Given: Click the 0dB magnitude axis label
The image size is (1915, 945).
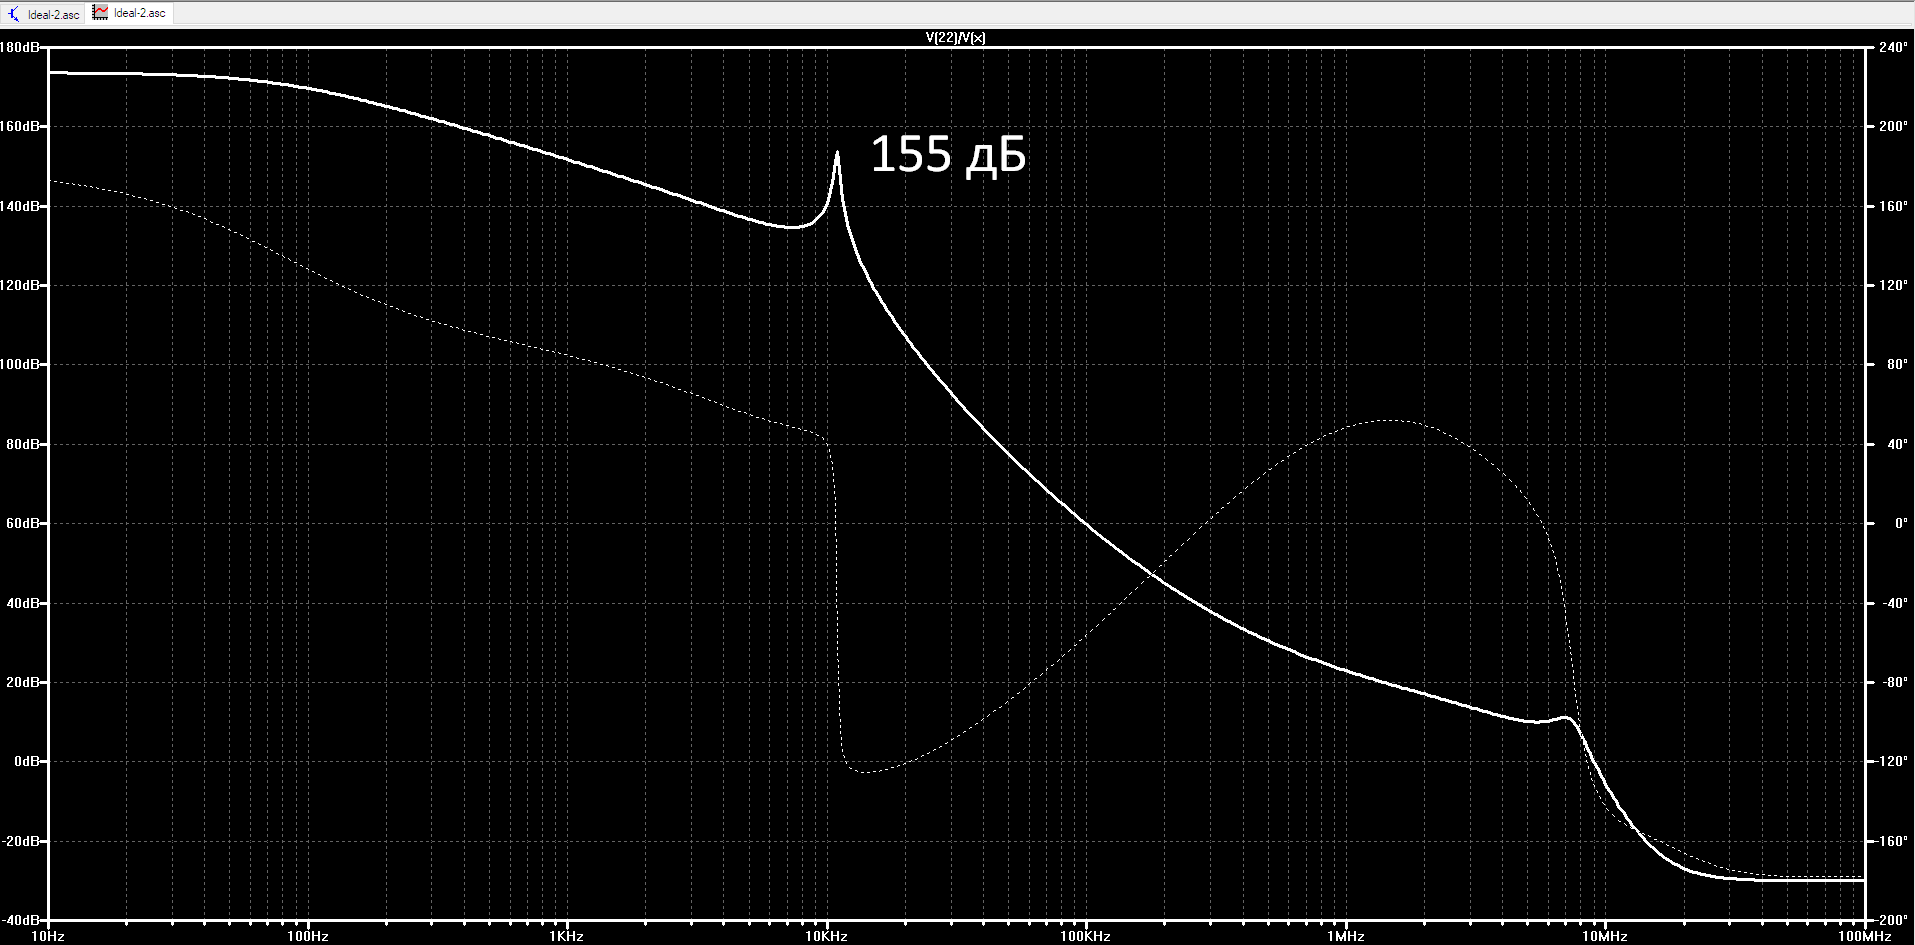Looking at the screenshot, I should coord(27,761).
